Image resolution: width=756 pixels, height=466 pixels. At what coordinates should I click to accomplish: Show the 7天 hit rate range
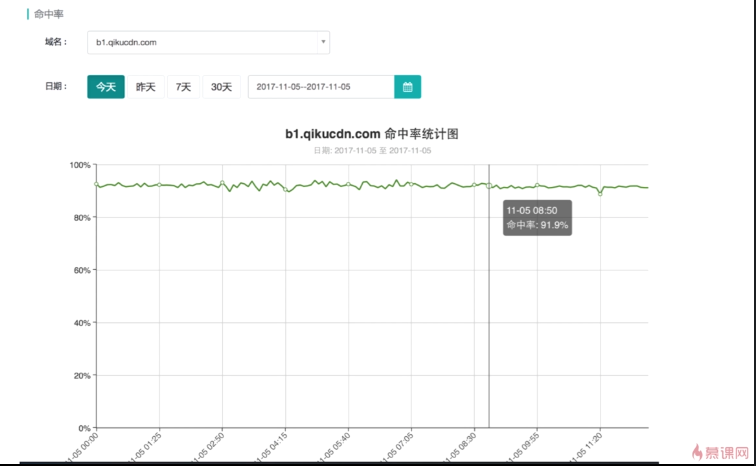(x=184, y=87)
